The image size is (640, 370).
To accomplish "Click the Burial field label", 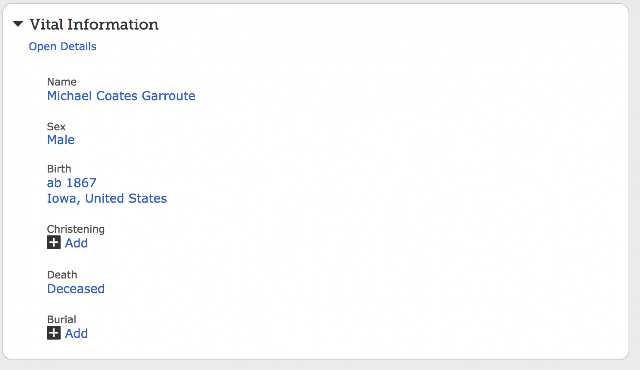I will click(x=62, y=319).
